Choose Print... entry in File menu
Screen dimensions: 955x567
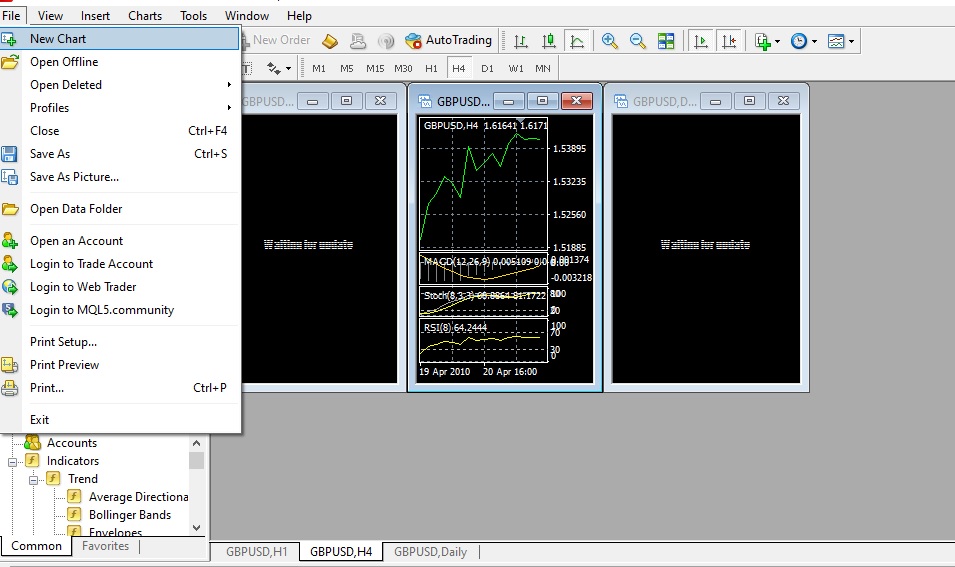click(119, 388)
